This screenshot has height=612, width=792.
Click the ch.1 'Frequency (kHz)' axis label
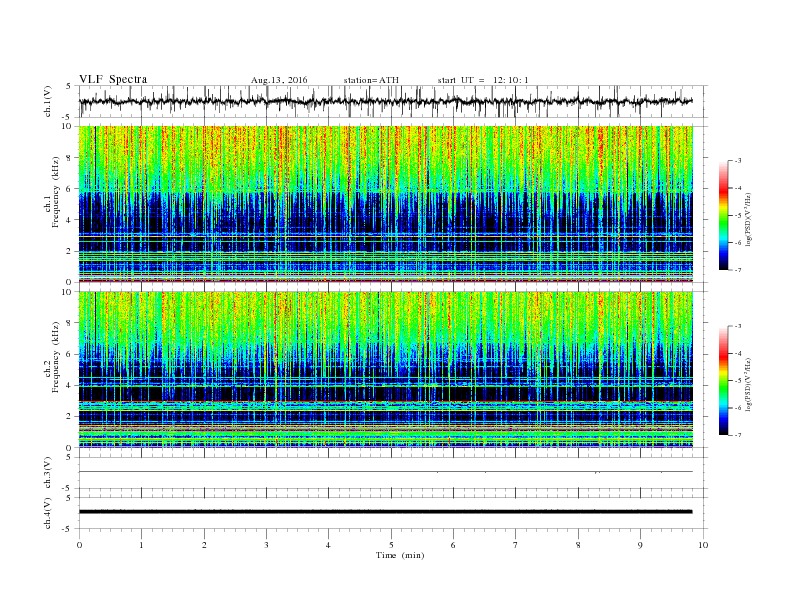[56, 192]
